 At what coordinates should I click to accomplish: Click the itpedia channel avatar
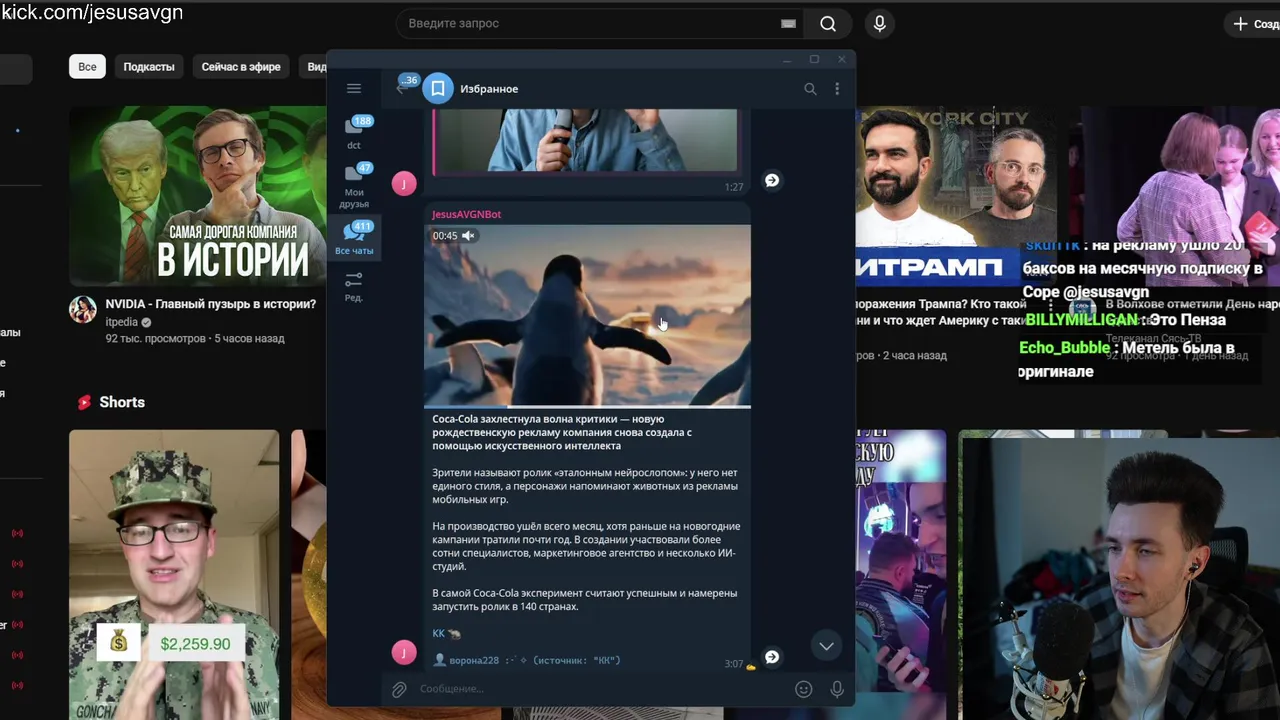point(83,310)
